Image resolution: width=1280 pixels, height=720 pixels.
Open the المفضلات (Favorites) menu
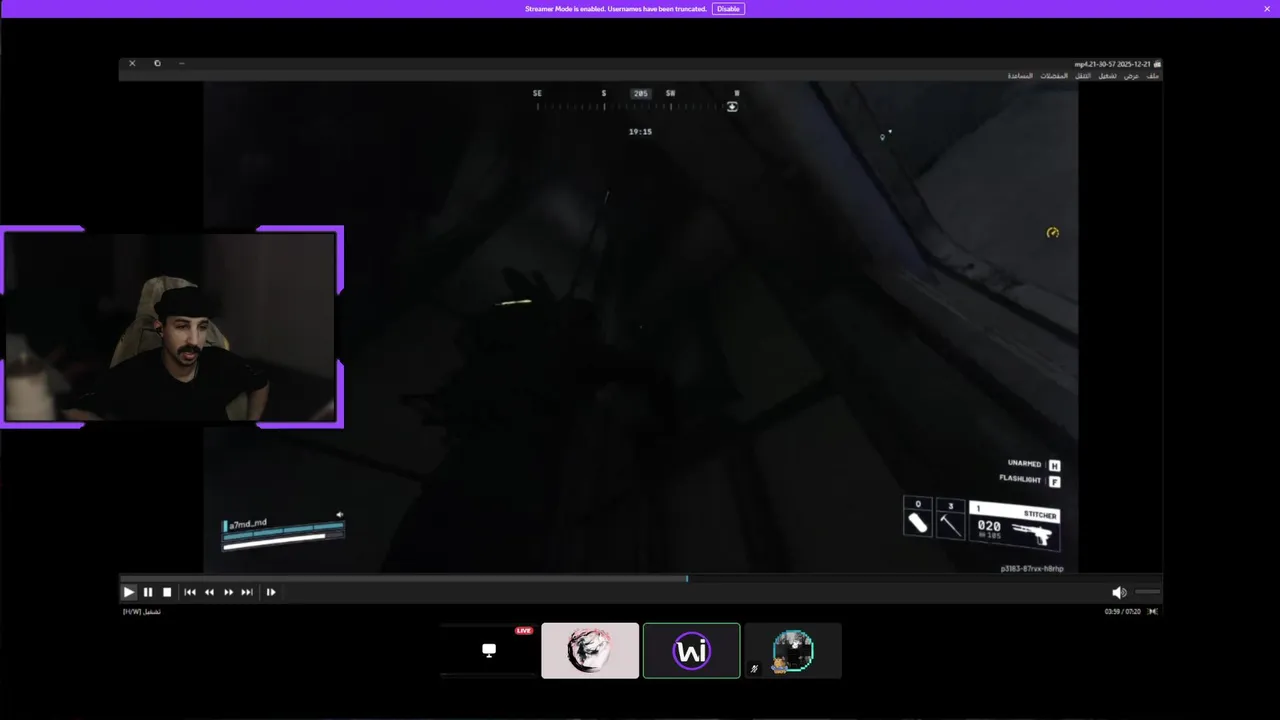[x=1054, y=76]
